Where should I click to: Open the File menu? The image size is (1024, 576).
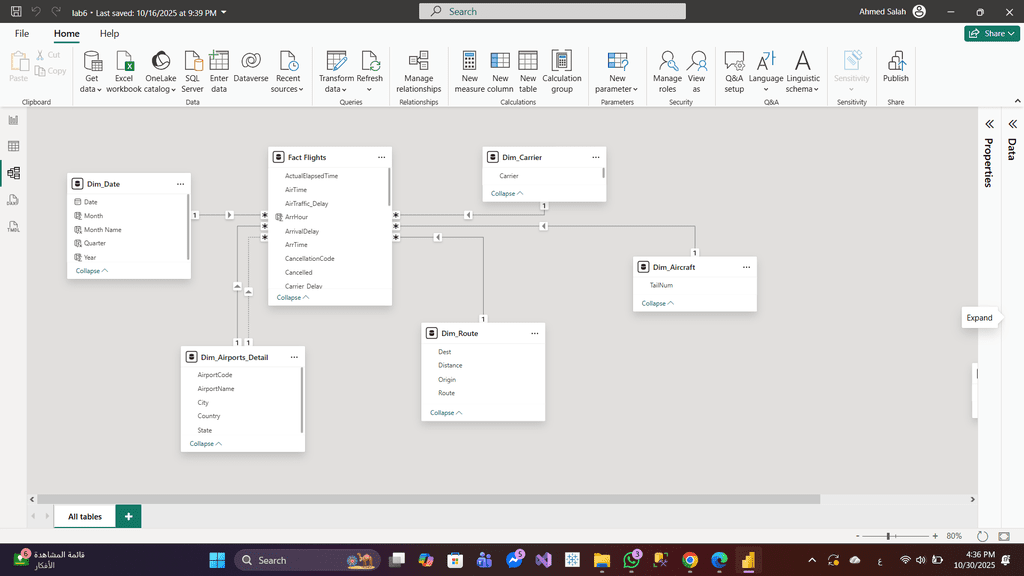click(x=22, y=34)
